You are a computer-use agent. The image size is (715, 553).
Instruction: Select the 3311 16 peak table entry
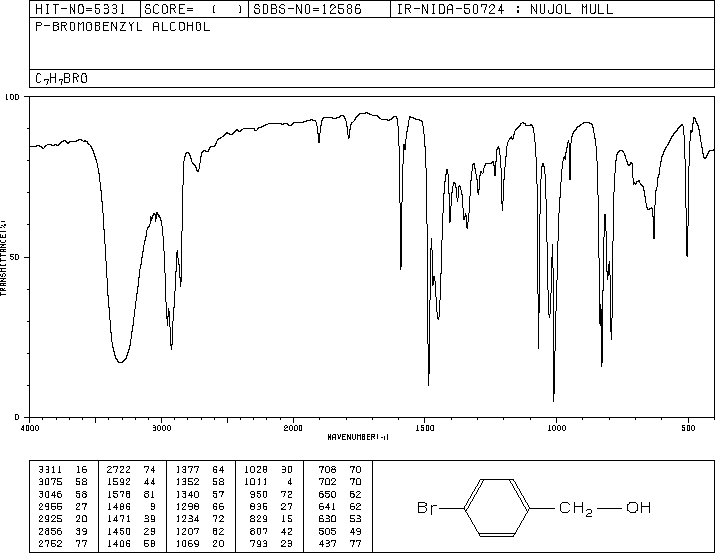(63, 470)
